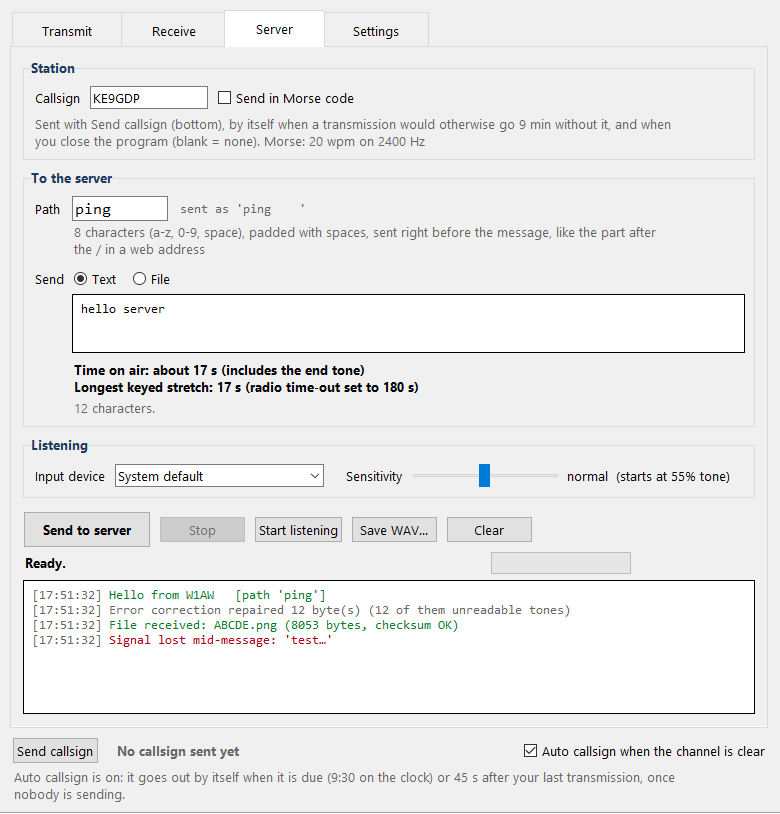Click the message box with 'hello server'
Viewport: 780px width, 814px height.
point(408,323)
